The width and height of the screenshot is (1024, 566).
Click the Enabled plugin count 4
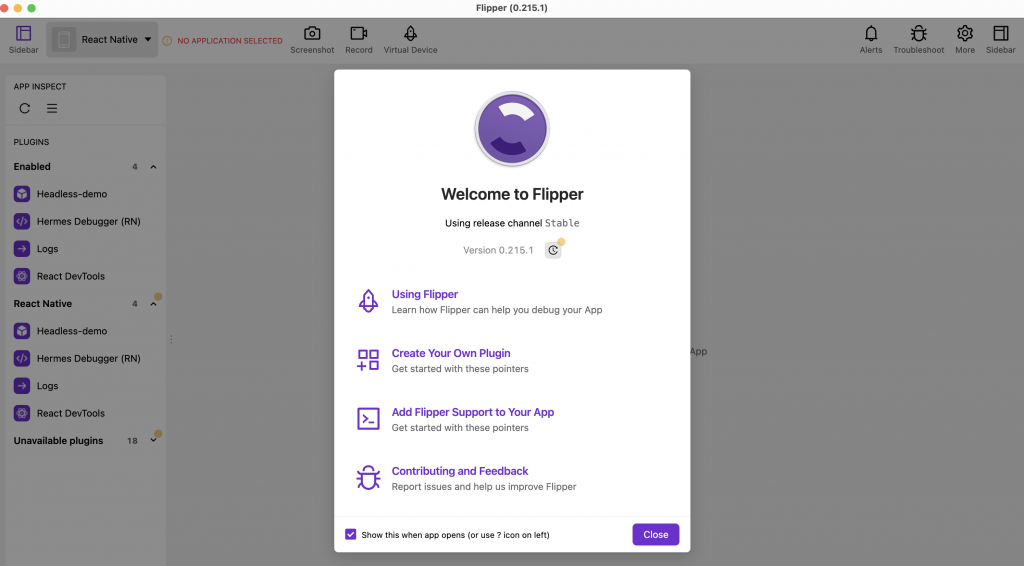pos(135,167)
